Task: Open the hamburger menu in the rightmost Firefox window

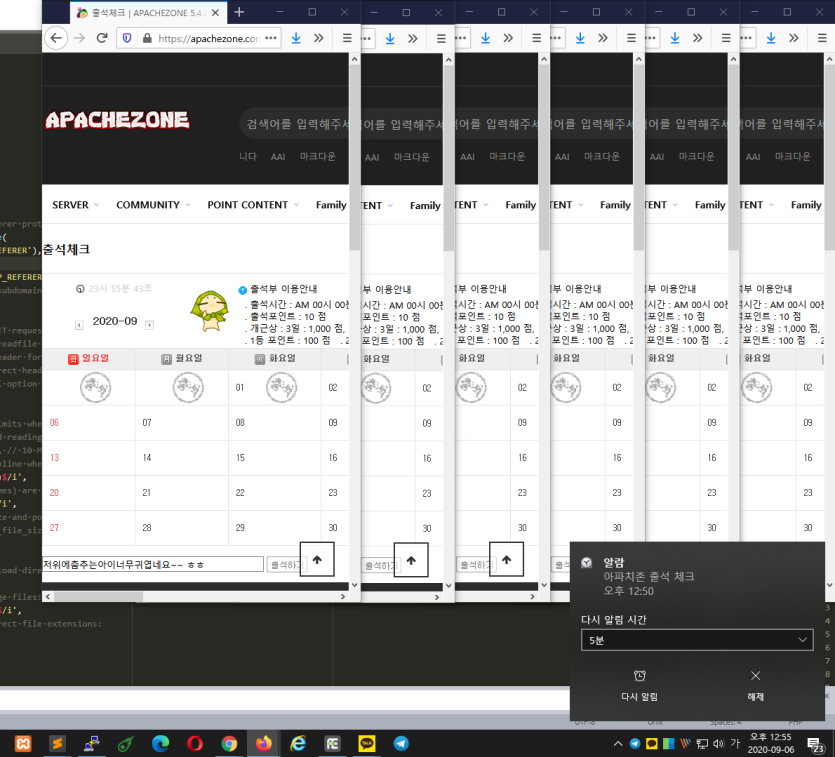Action: pos(822,38)
